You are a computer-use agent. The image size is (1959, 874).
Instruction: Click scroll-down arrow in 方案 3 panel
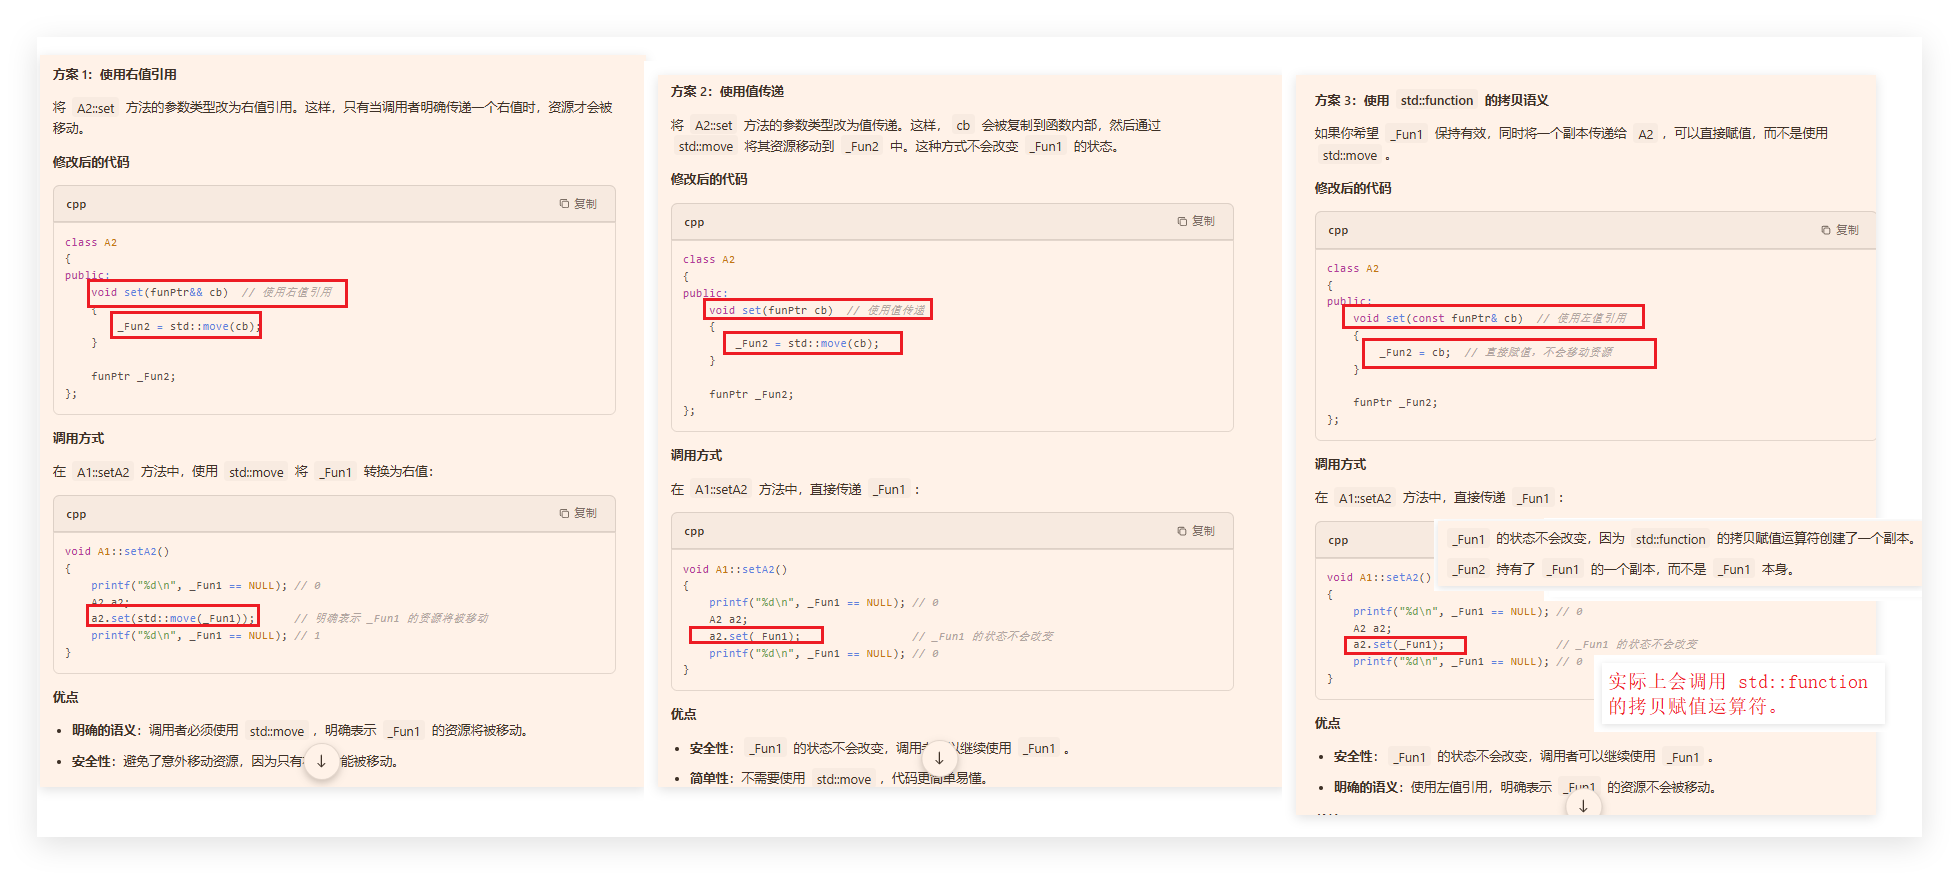pos(1583,806)
